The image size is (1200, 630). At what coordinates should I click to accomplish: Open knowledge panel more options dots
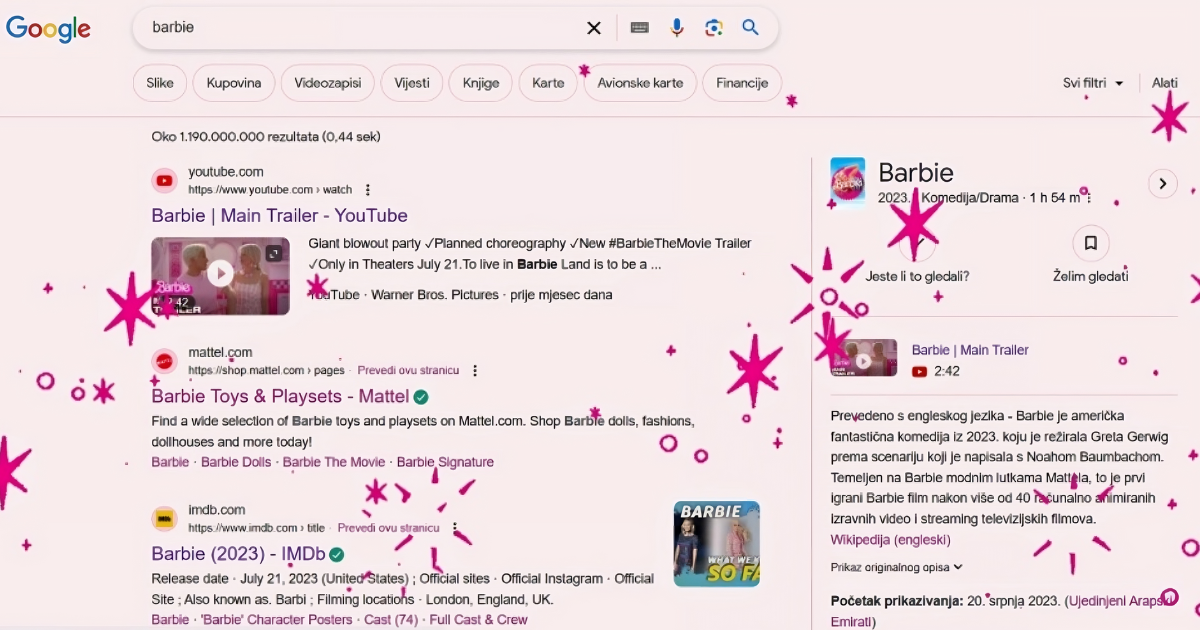(1090, 198)
